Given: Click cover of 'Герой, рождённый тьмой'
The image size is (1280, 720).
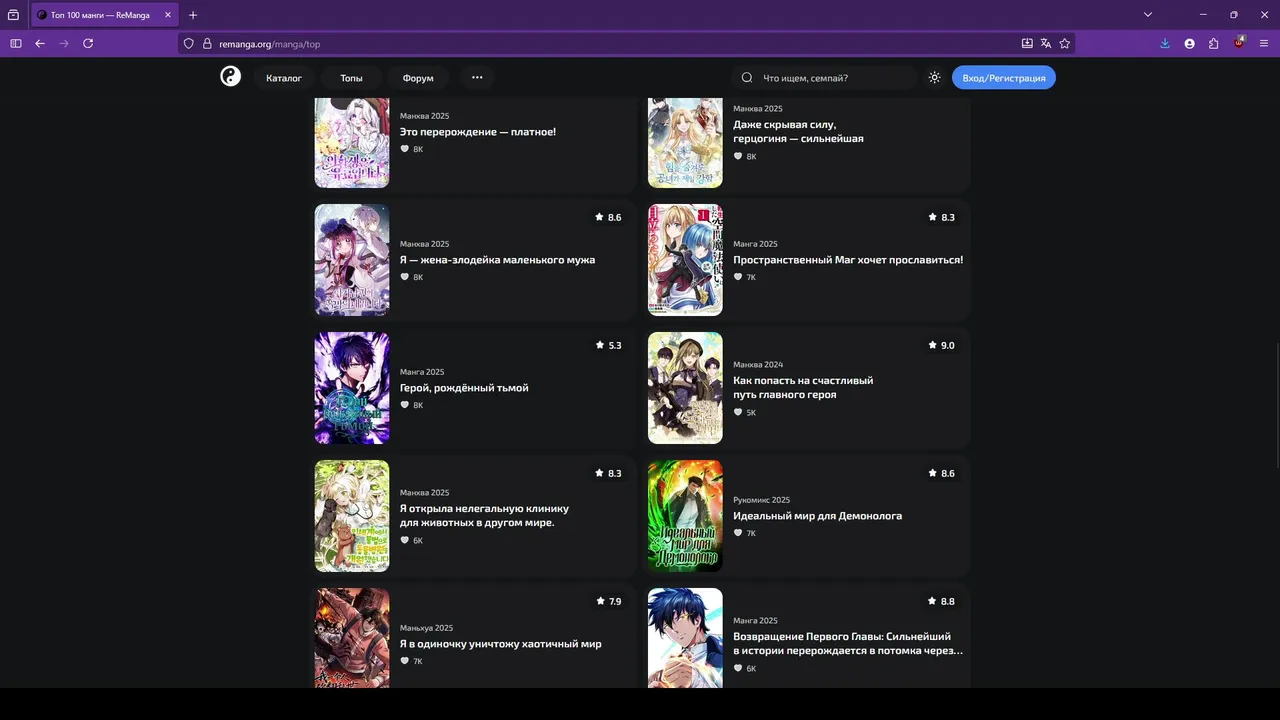Looking at the screenshot, I should pos(352,388).
